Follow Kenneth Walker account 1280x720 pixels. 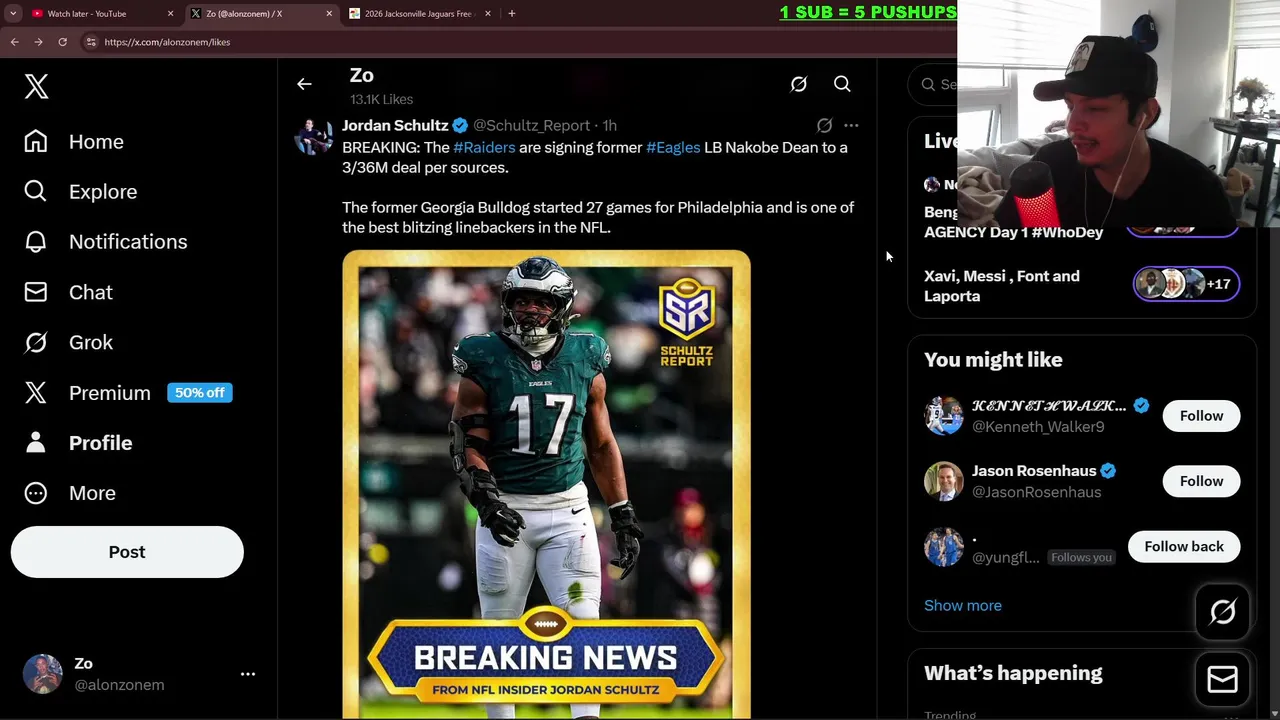pos(1201,416)
